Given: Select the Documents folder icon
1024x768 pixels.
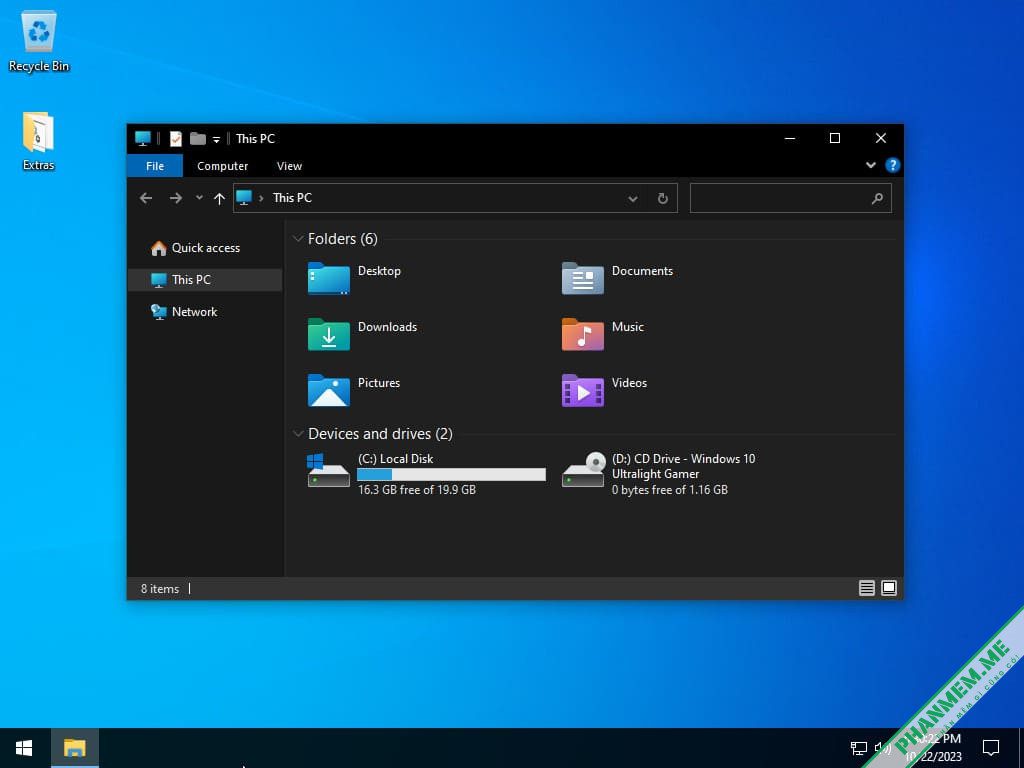Looking at the screenshot, I should [583, 278].
